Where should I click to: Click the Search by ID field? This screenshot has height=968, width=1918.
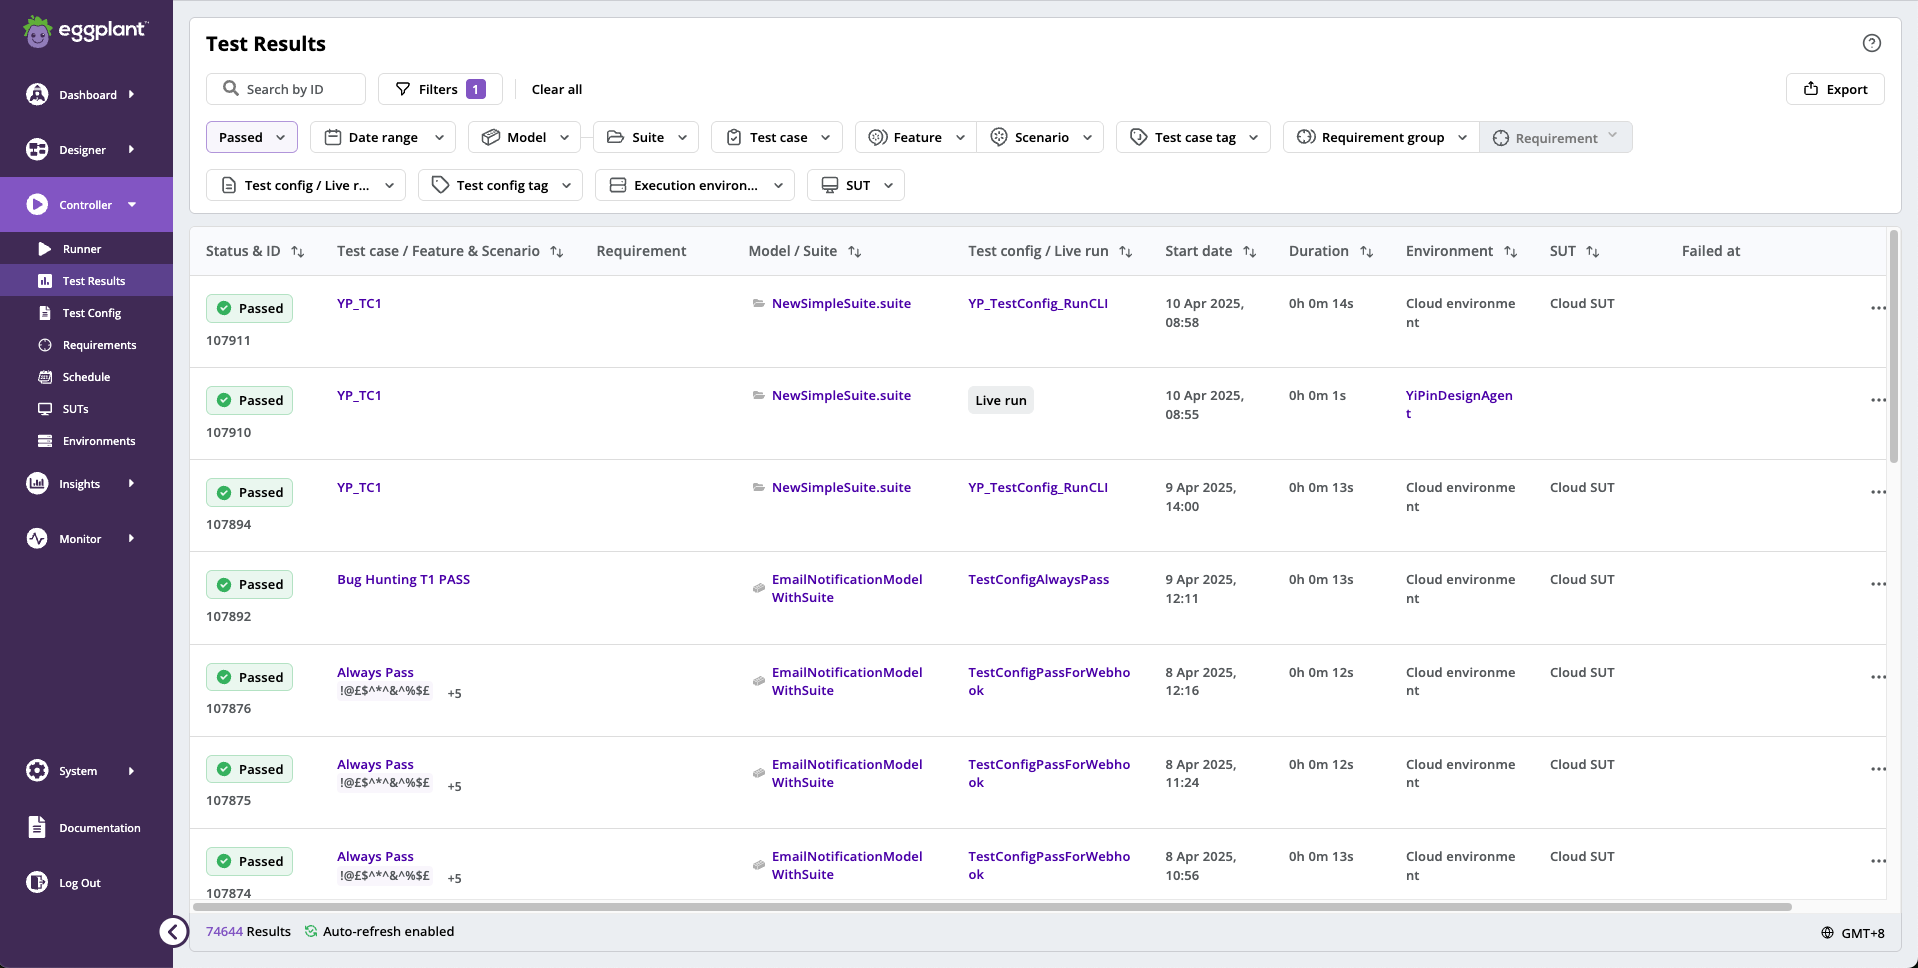(286, 89)
